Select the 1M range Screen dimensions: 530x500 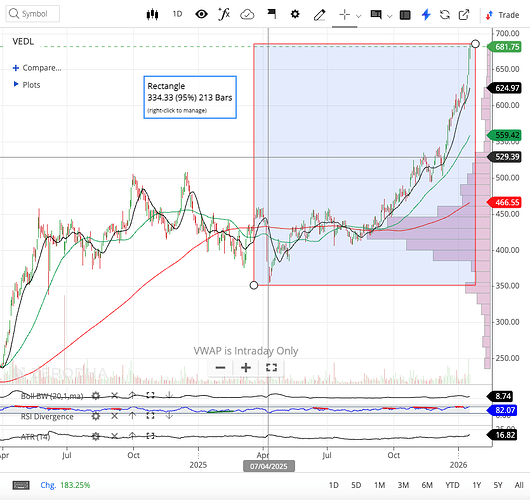(x=380, y=485)
